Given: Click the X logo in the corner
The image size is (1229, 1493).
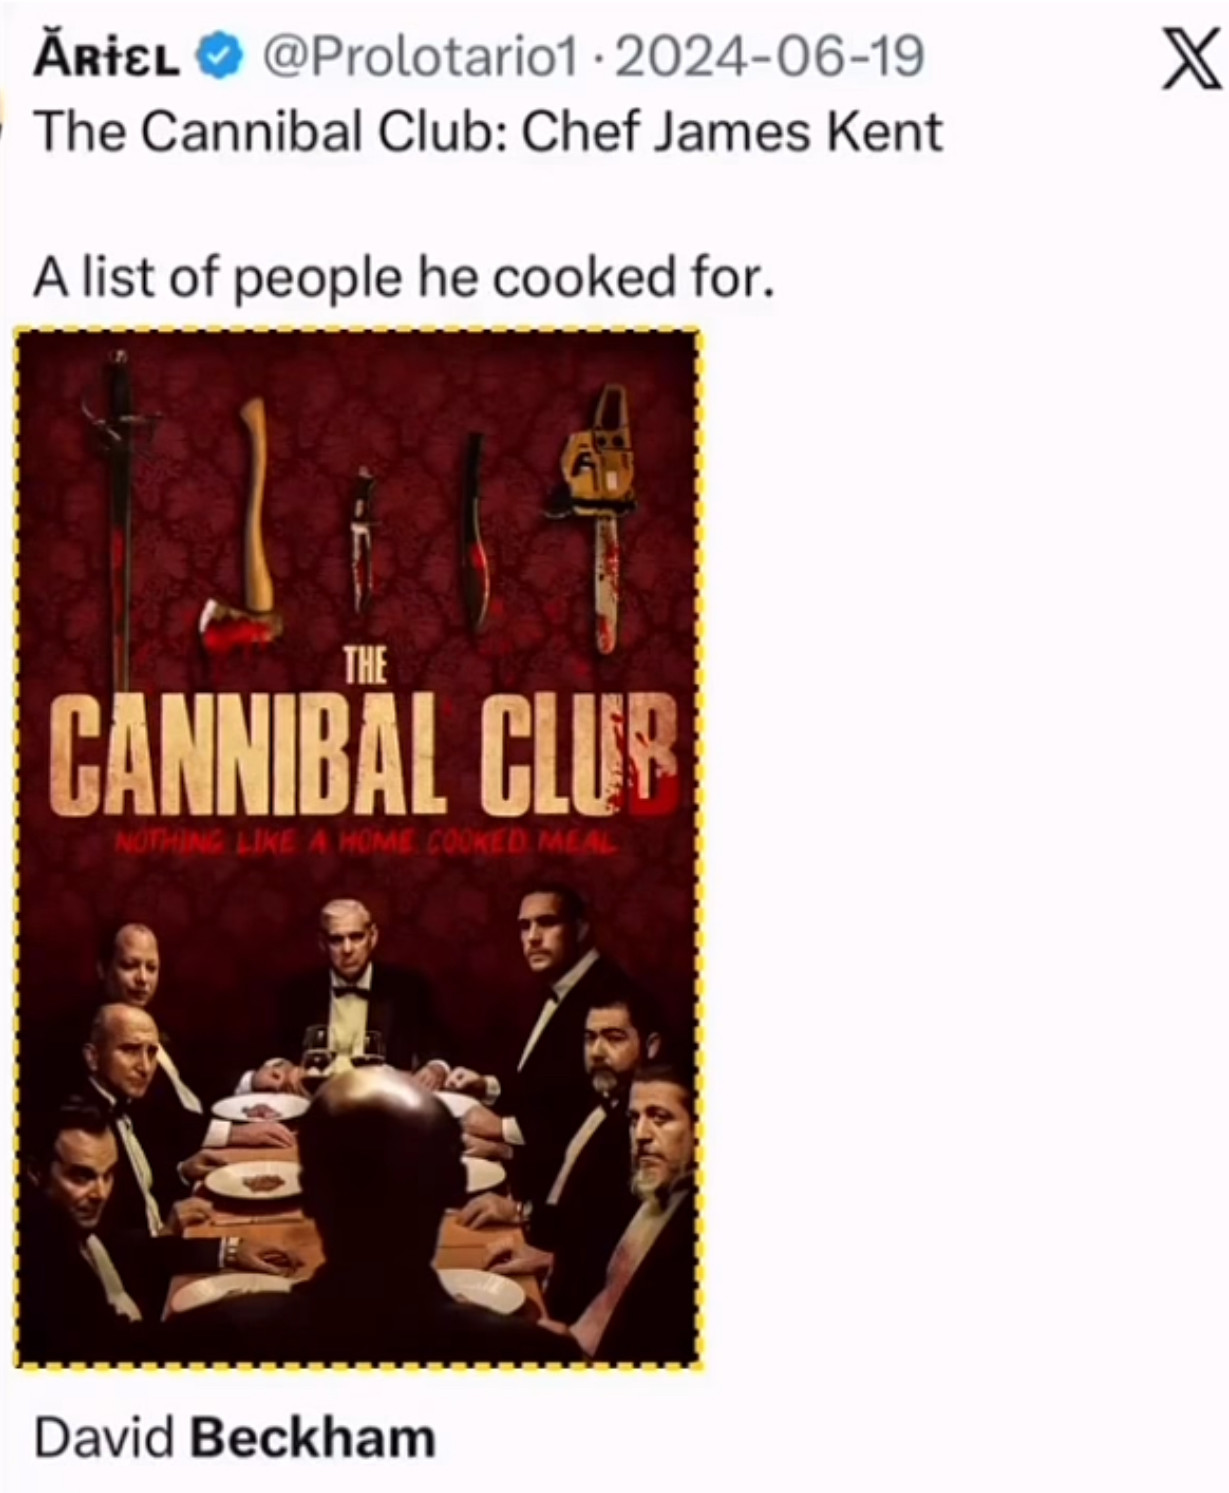Looking at the screenshot, I should 1191,59.
